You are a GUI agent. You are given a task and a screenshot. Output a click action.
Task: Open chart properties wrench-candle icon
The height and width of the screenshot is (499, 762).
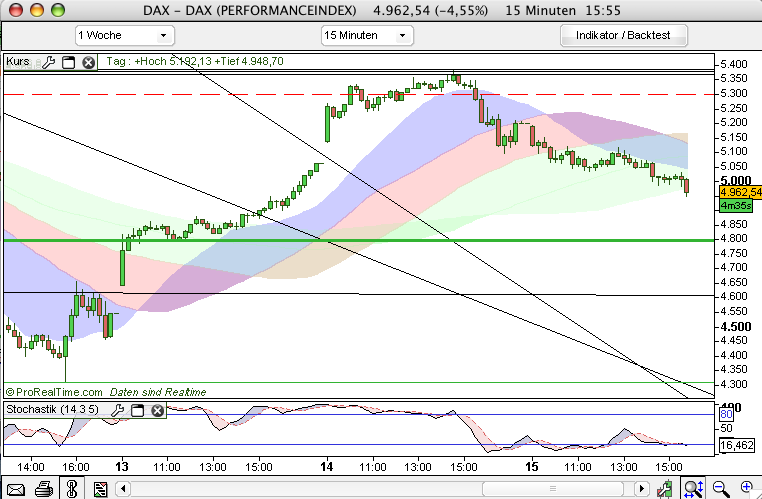pos(664,488)
